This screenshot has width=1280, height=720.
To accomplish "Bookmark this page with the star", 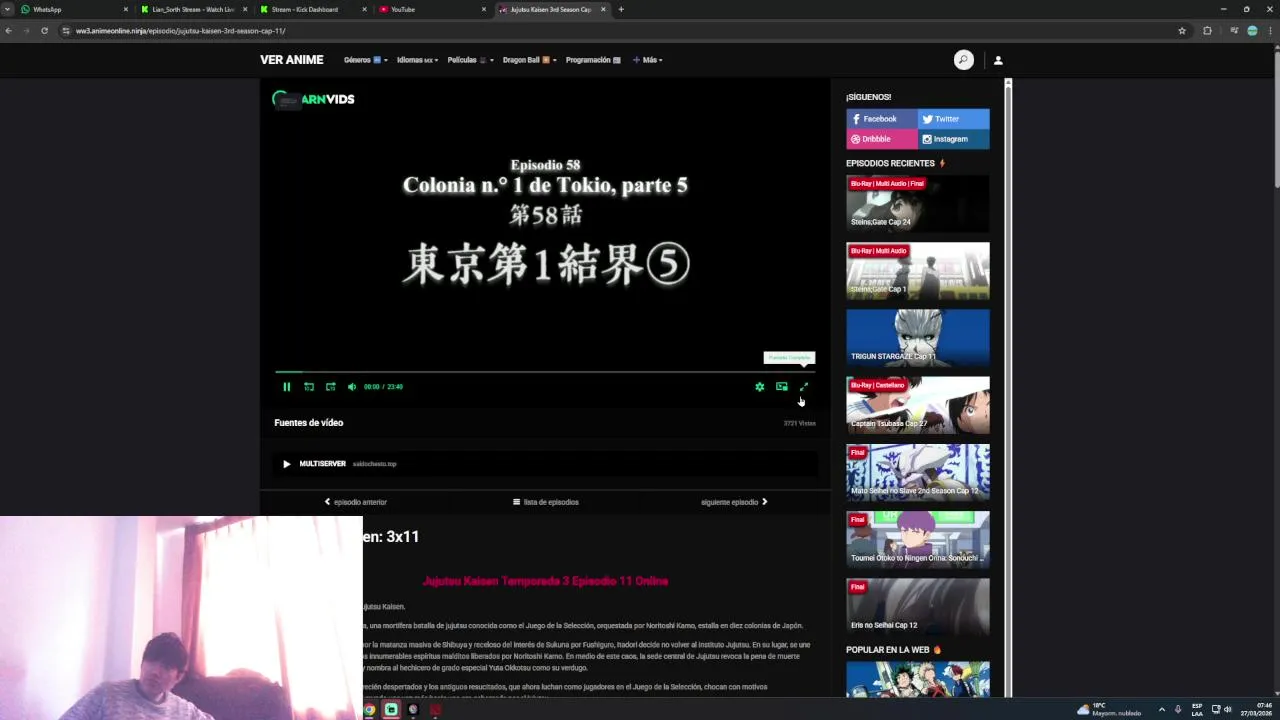I will [x=1182, y=31].
